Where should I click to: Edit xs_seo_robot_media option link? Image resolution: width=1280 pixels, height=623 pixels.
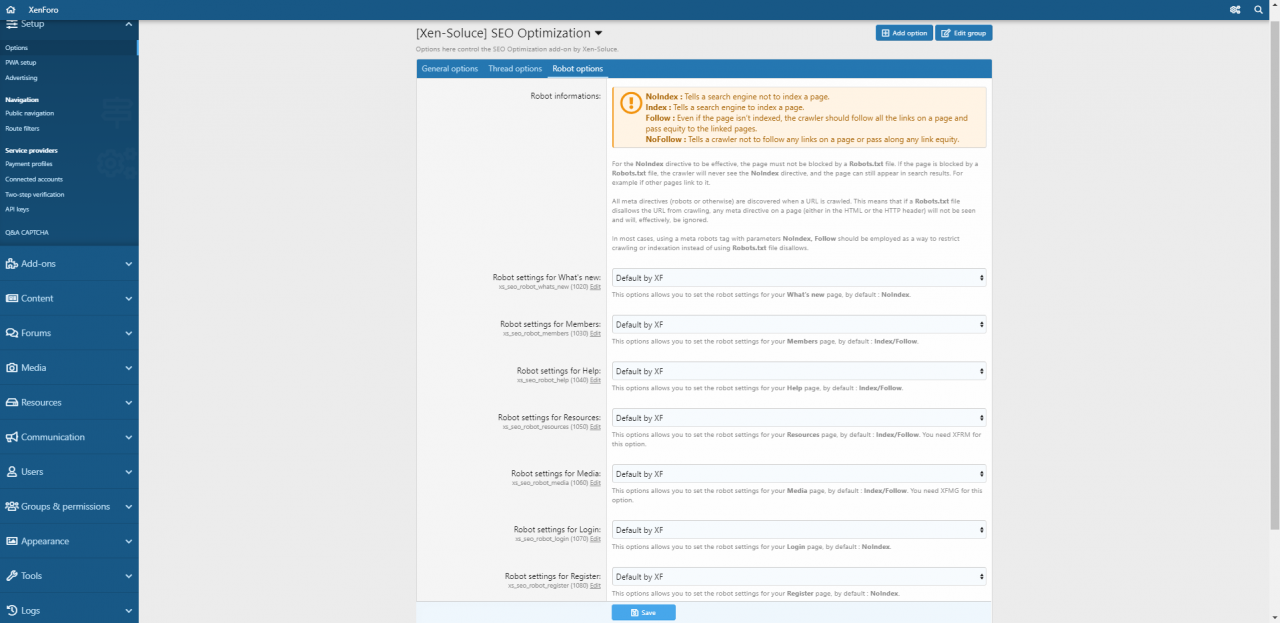coord(595,483)
